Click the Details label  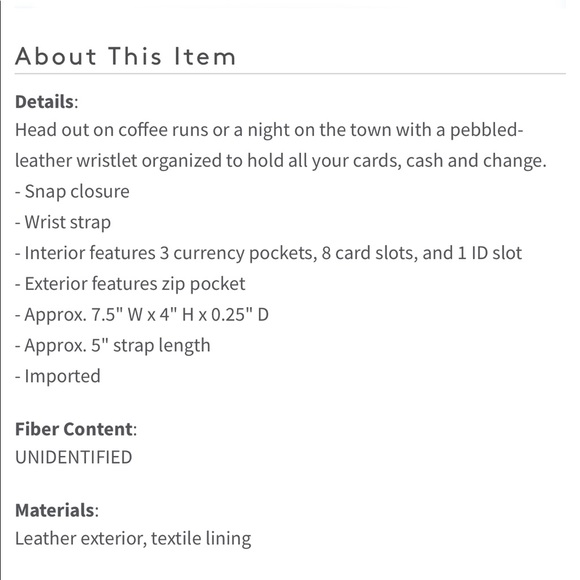coord(44,102)
